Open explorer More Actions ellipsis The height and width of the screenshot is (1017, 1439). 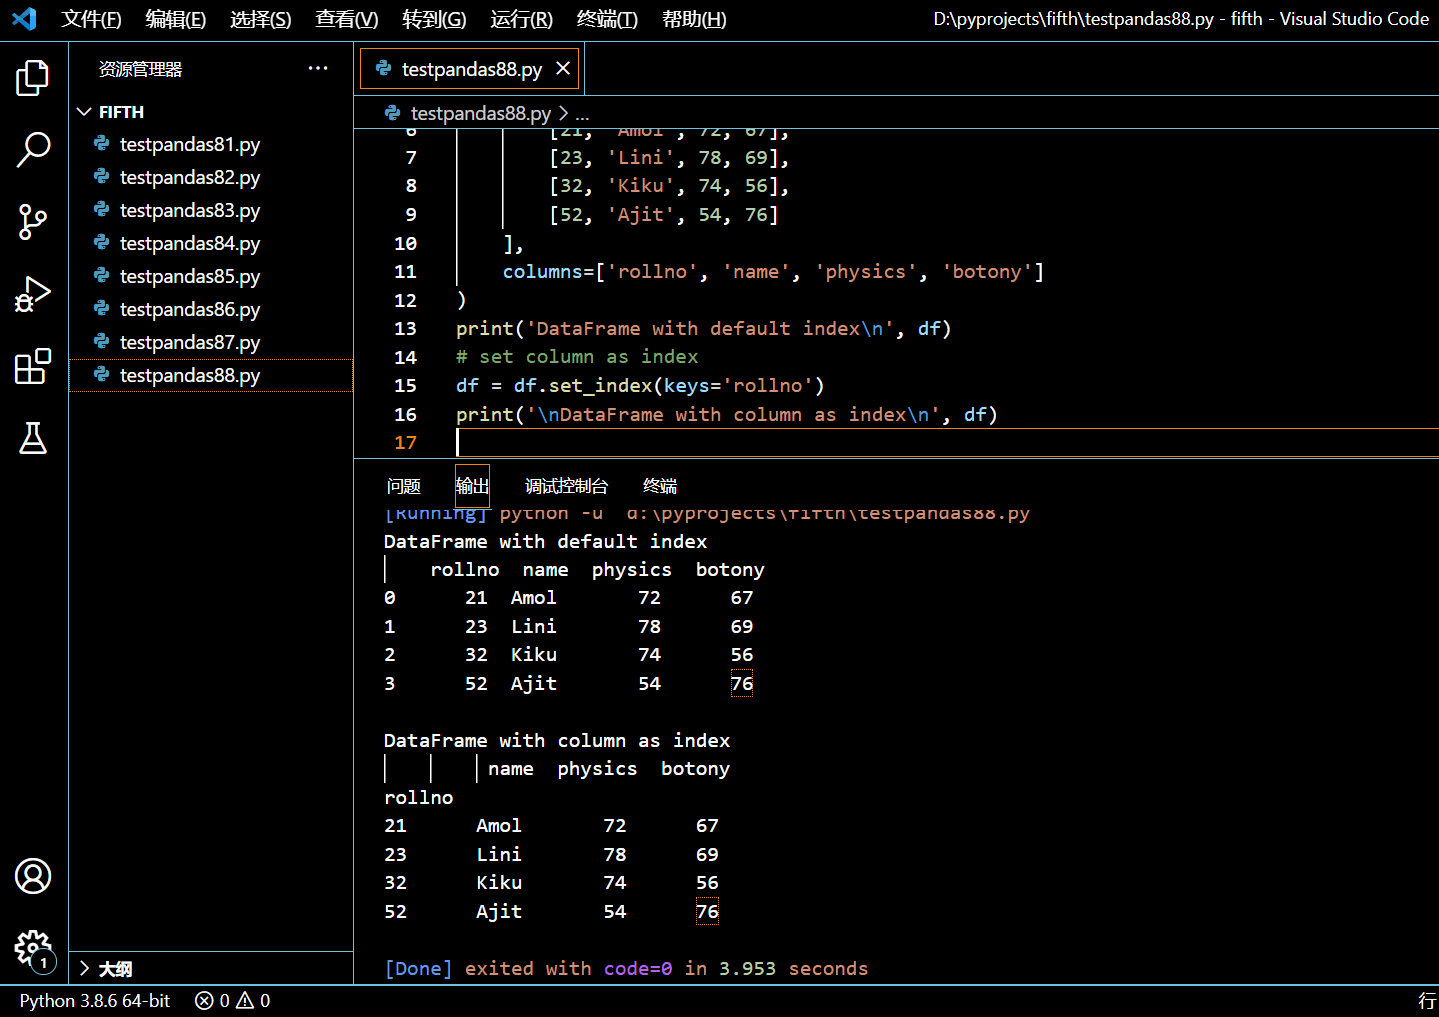pos(318,68)
